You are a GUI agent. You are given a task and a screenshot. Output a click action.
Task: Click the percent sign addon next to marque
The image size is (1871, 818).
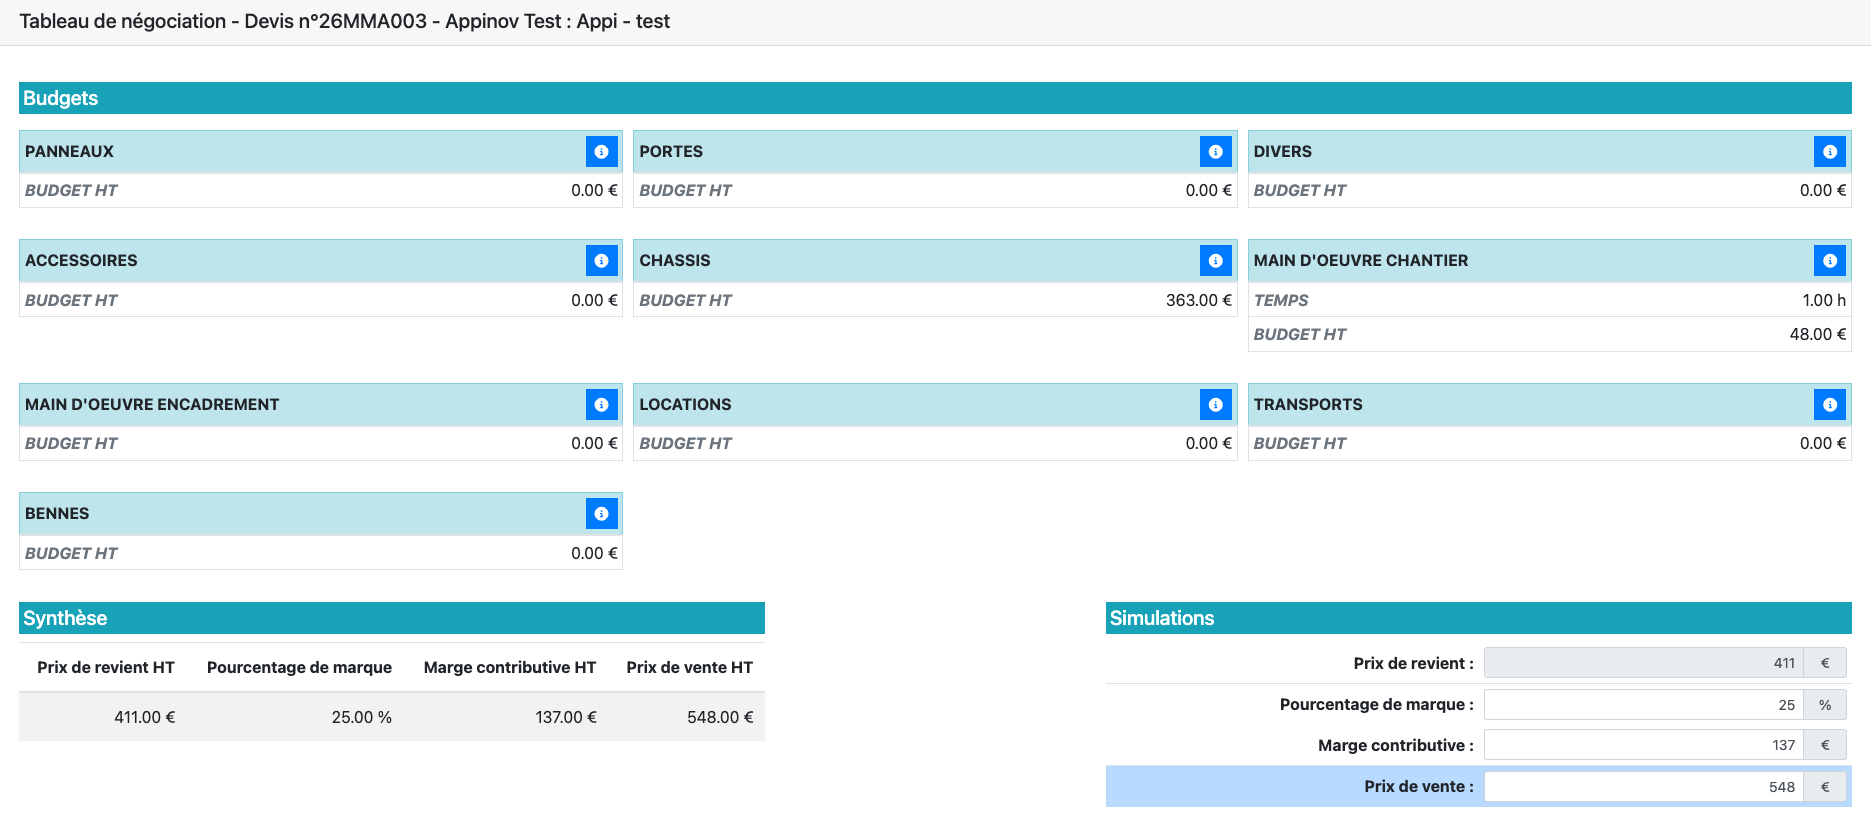pos(1825,705)
